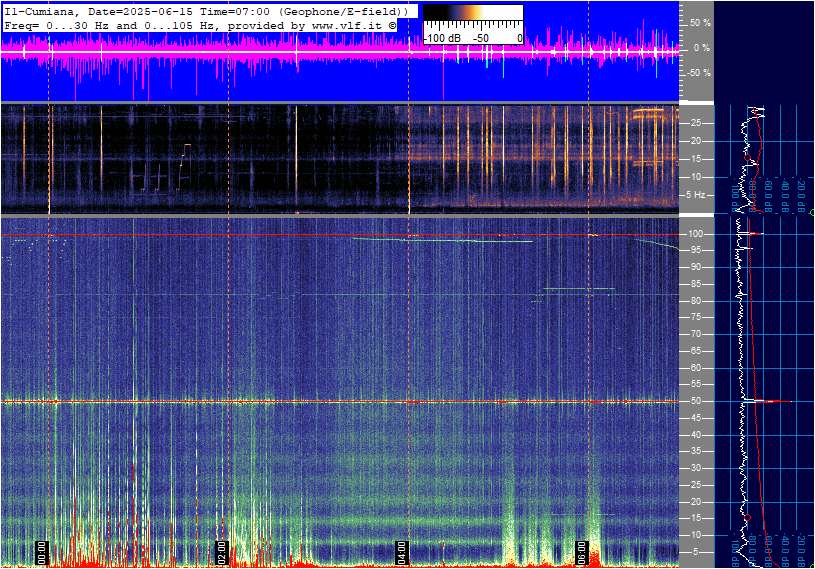Click the 06:00 time marker
The width and height of the screenshot is (815, 569).
pos(581,552)
